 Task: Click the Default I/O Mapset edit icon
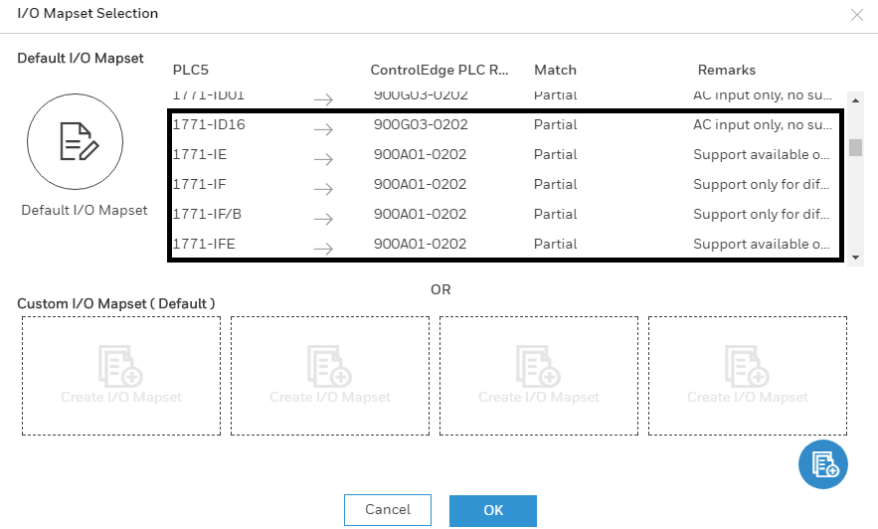[75, 142]
